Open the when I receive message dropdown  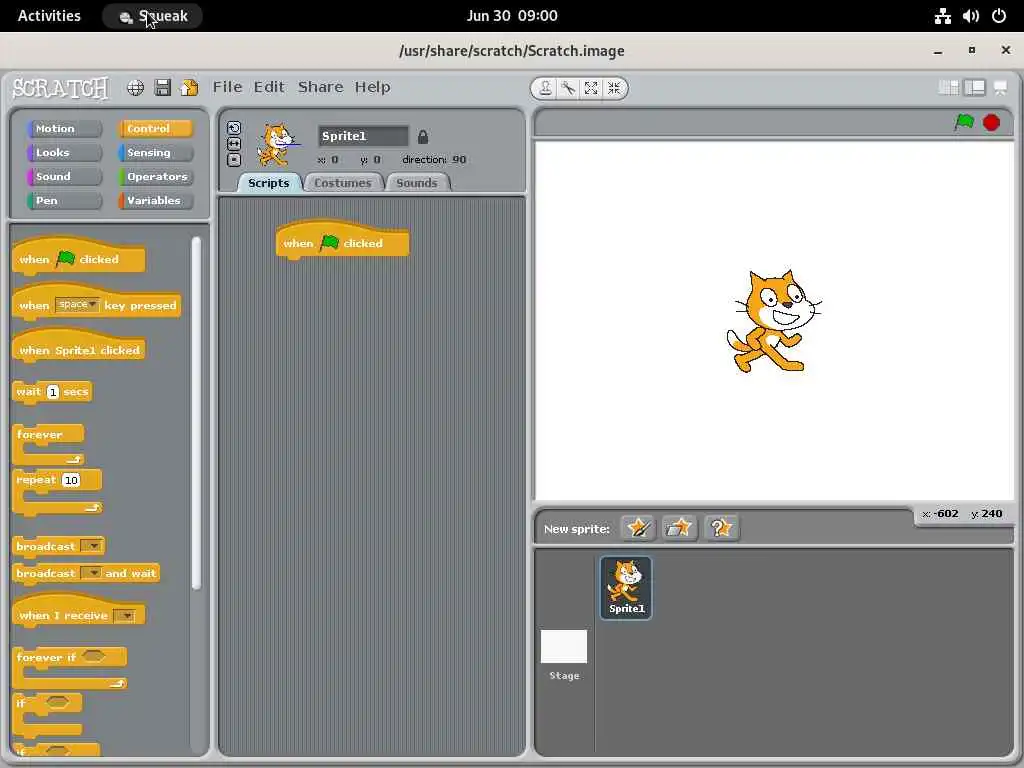coord(124,615)
